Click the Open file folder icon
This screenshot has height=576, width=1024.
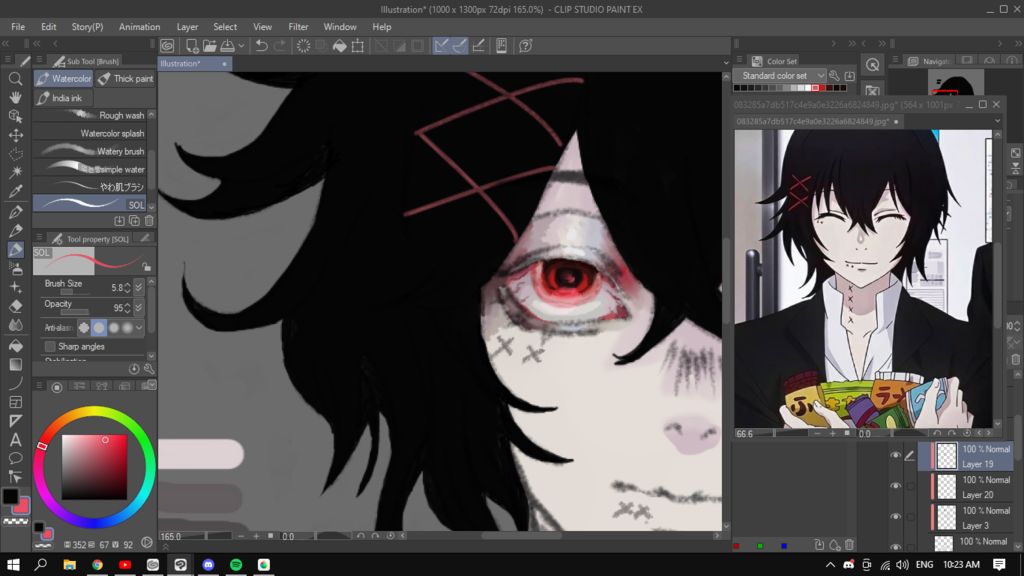[210, 46]
